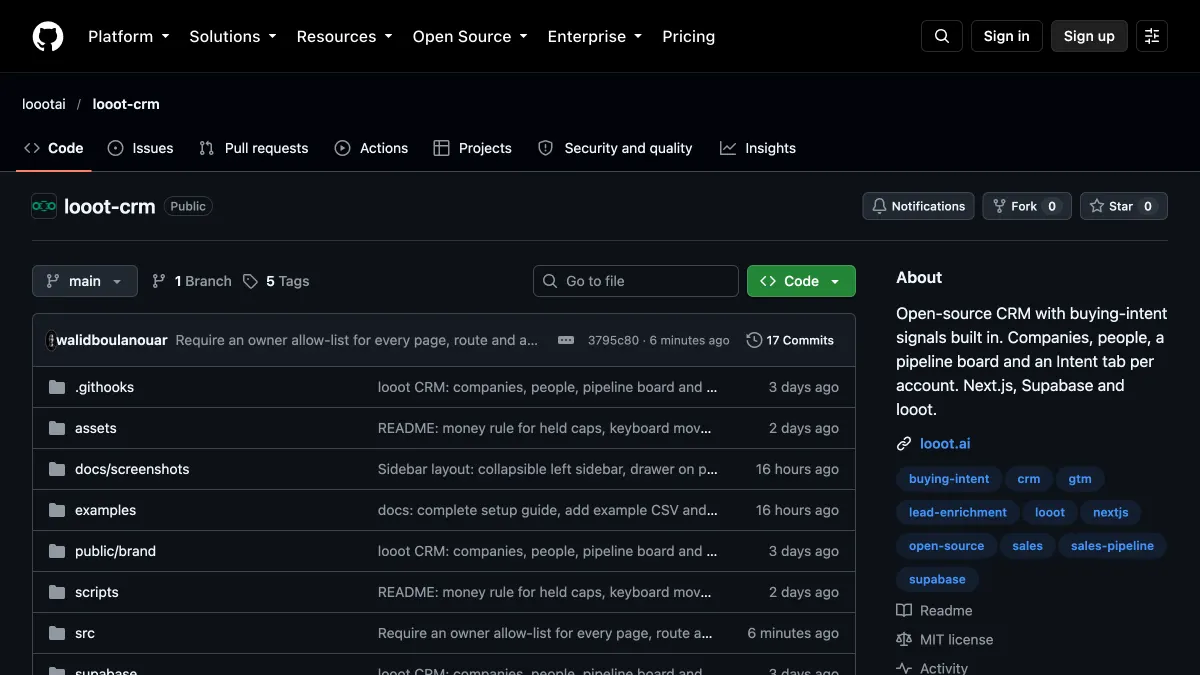Click the public/brand folder icon
The height and width of the screenshot is (675, 1200).
click(x=57, y=551)
